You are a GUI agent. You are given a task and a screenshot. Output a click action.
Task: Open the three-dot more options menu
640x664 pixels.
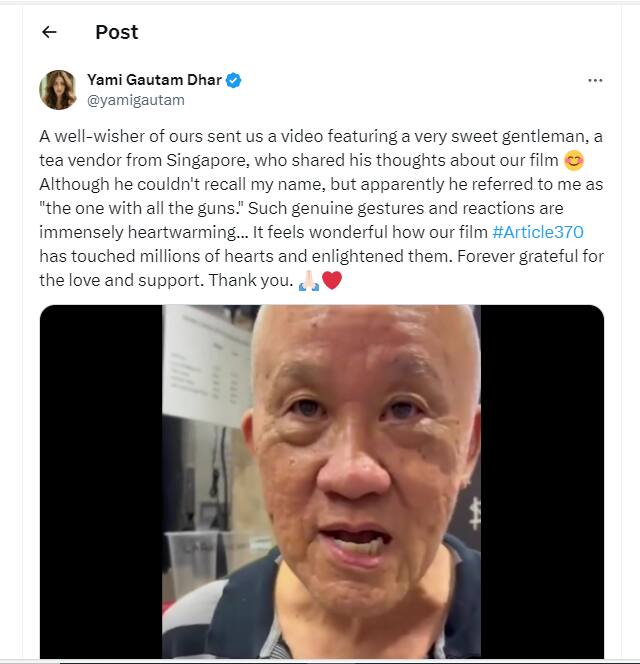point(595,80)
